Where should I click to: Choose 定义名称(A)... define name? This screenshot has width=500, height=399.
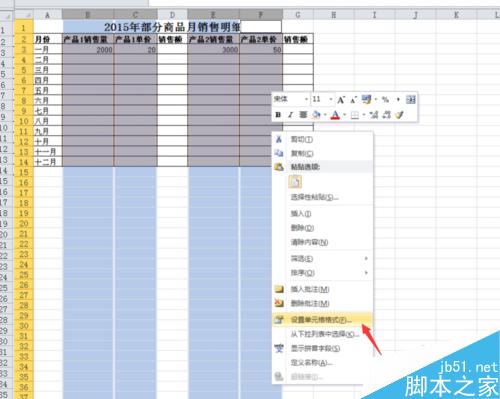pyautogui.click(x=322, y=363)
